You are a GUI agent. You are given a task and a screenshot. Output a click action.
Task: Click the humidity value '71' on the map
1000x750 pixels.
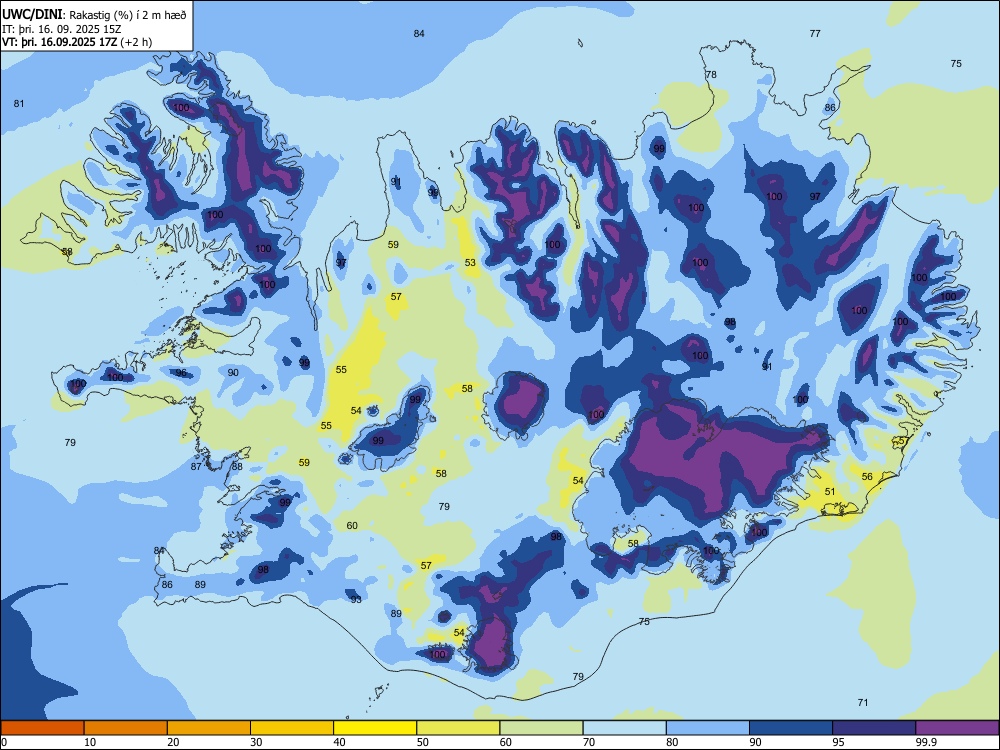pos(863,703)
